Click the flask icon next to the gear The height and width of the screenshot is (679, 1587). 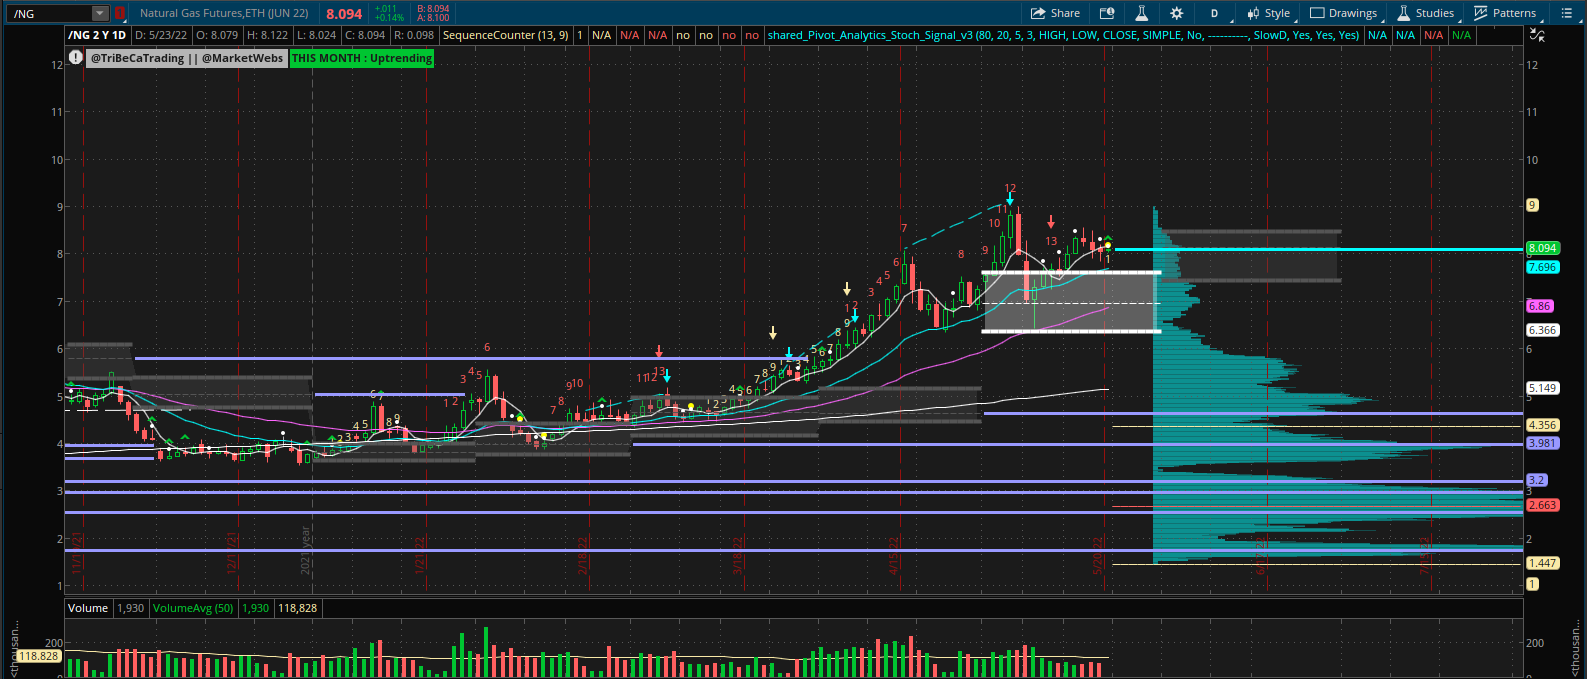[x=1141, y=13]
